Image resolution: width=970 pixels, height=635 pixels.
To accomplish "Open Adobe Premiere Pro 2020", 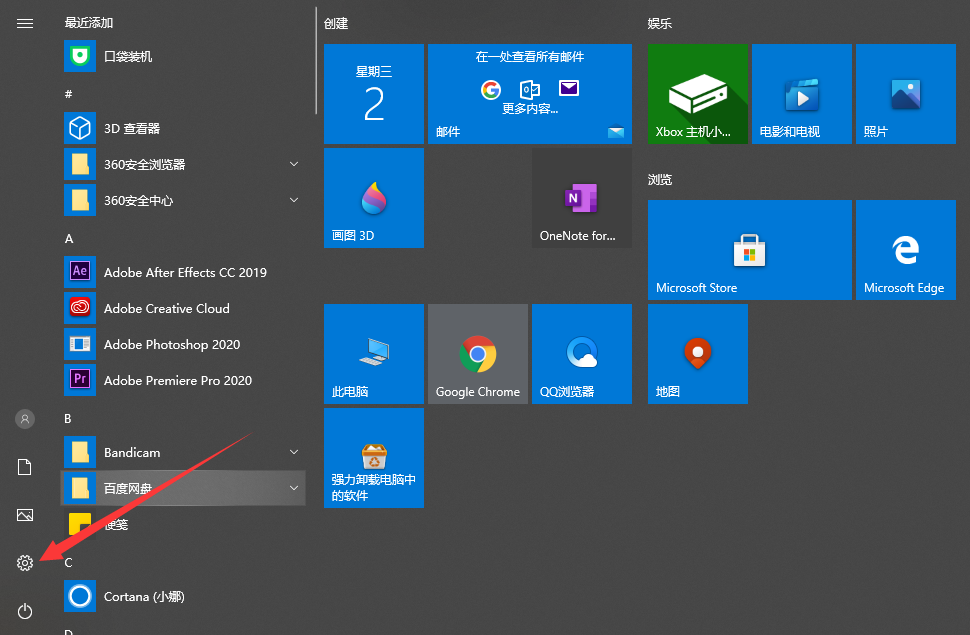I will pos(177,380).
